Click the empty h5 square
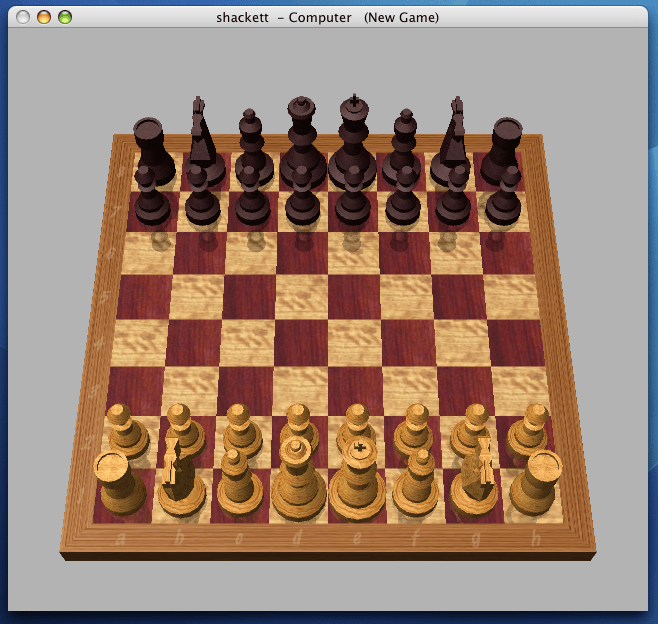Screen dimensions: 658x624 [512, 297]
